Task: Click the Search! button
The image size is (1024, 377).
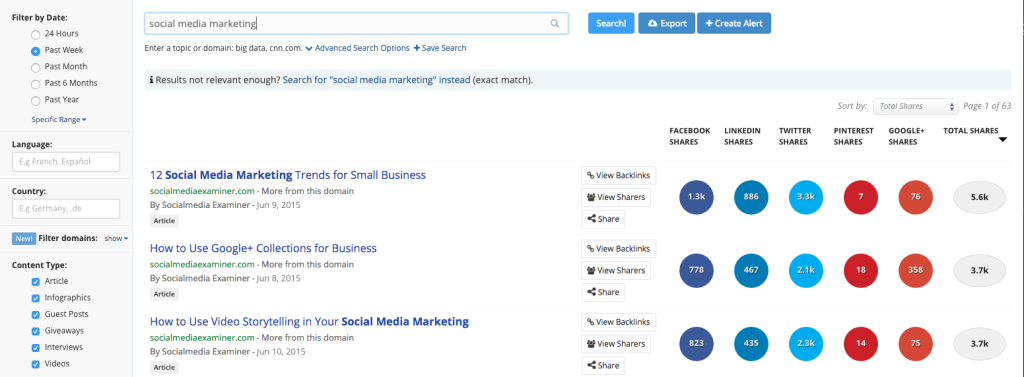Action: 611,23
